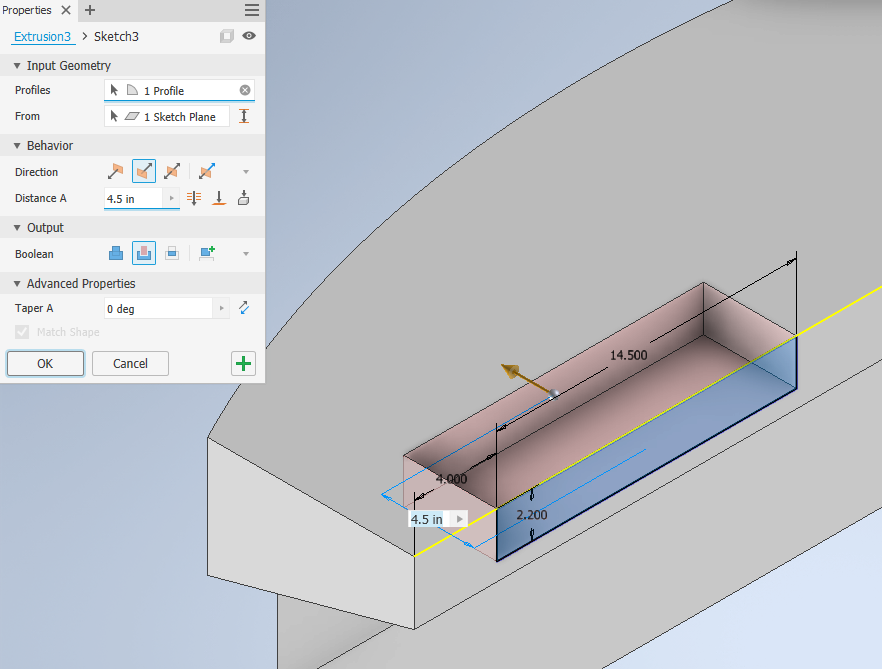882x669 pixels.
Task: Open Taper A flyout arrow
Action: [x=221, y=308]
